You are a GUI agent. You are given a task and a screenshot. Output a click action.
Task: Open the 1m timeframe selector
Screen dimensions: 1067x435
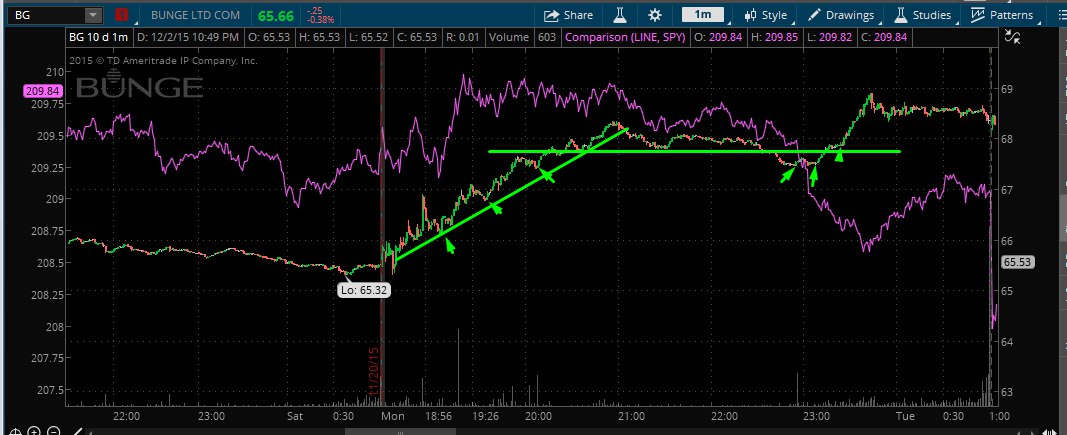[x=703, y=14]
